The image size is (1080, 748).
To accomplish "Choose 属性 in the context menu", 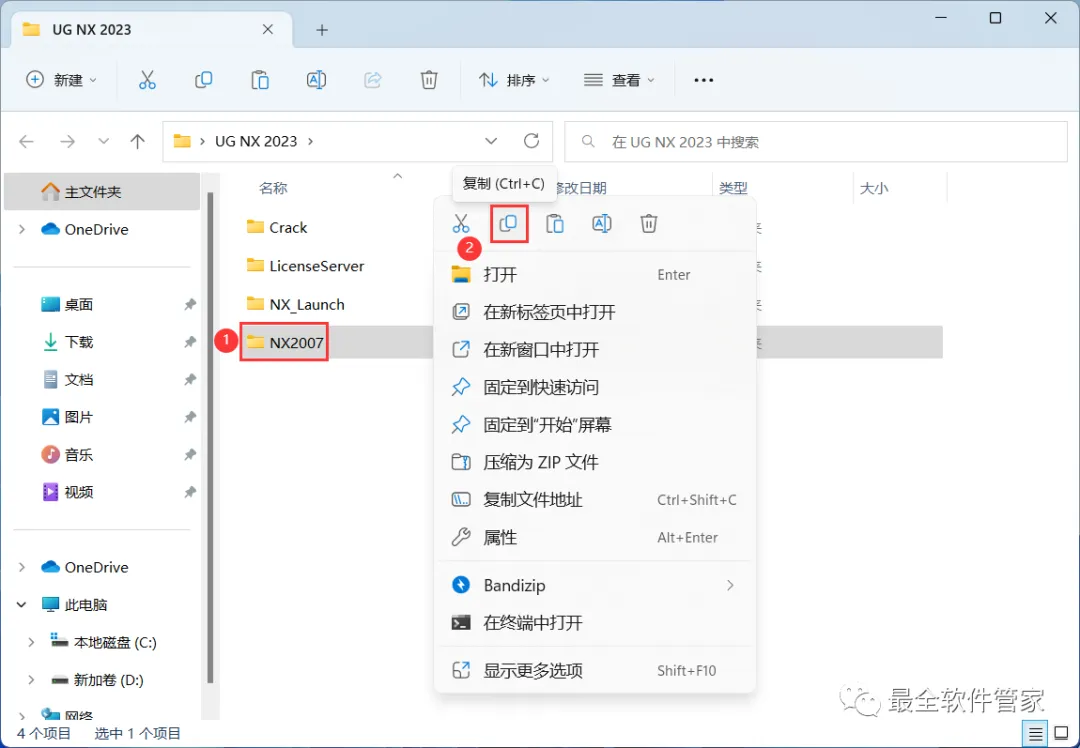I will coord(595,537).
